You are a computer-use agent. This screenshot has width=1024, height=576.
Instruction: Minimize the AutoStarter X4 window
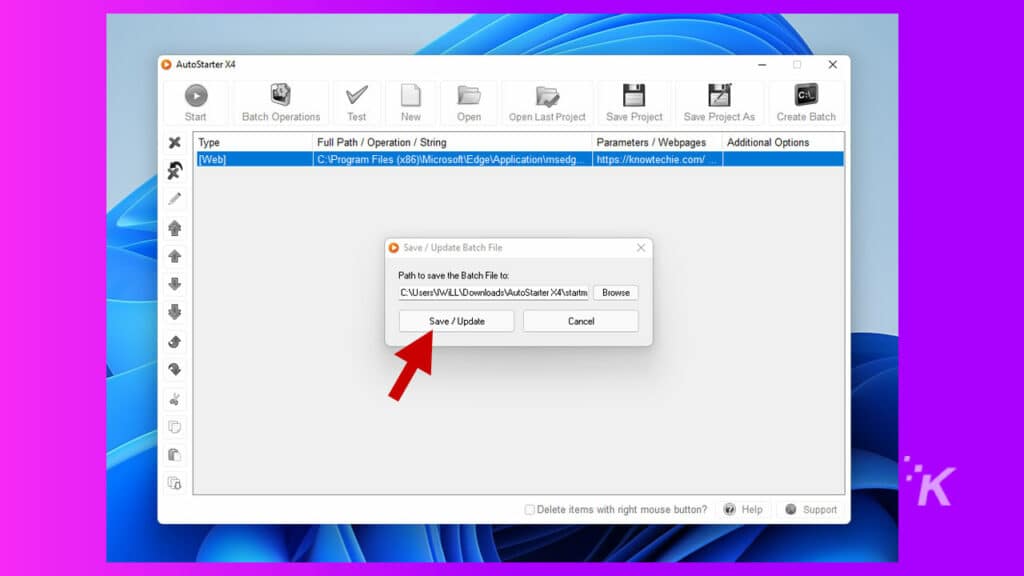(762, 65)
